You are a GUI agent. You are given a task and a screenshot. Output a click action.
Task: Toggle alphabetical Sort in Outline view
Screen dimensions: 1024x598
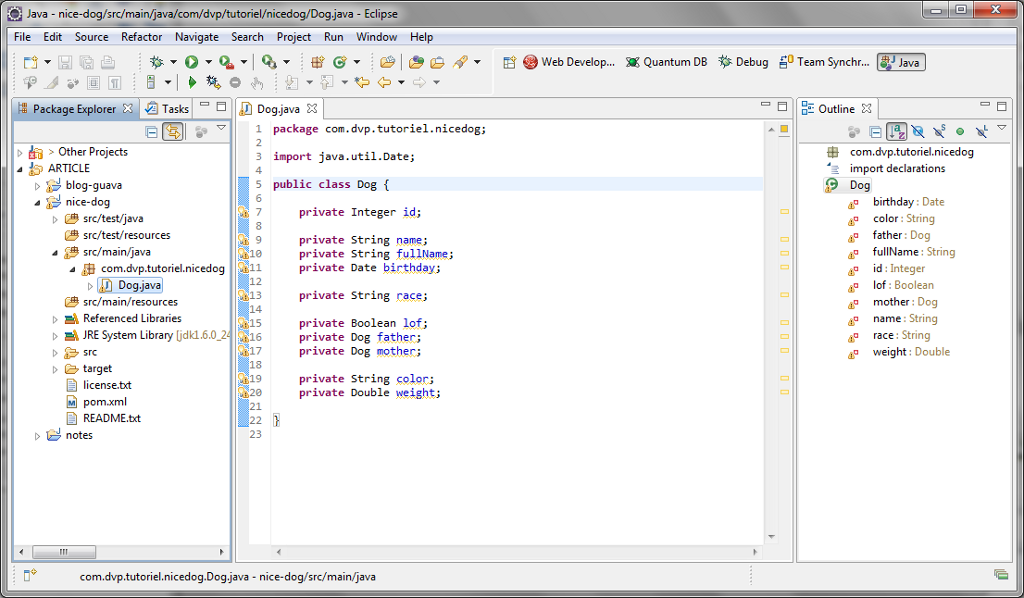point(897,131)
